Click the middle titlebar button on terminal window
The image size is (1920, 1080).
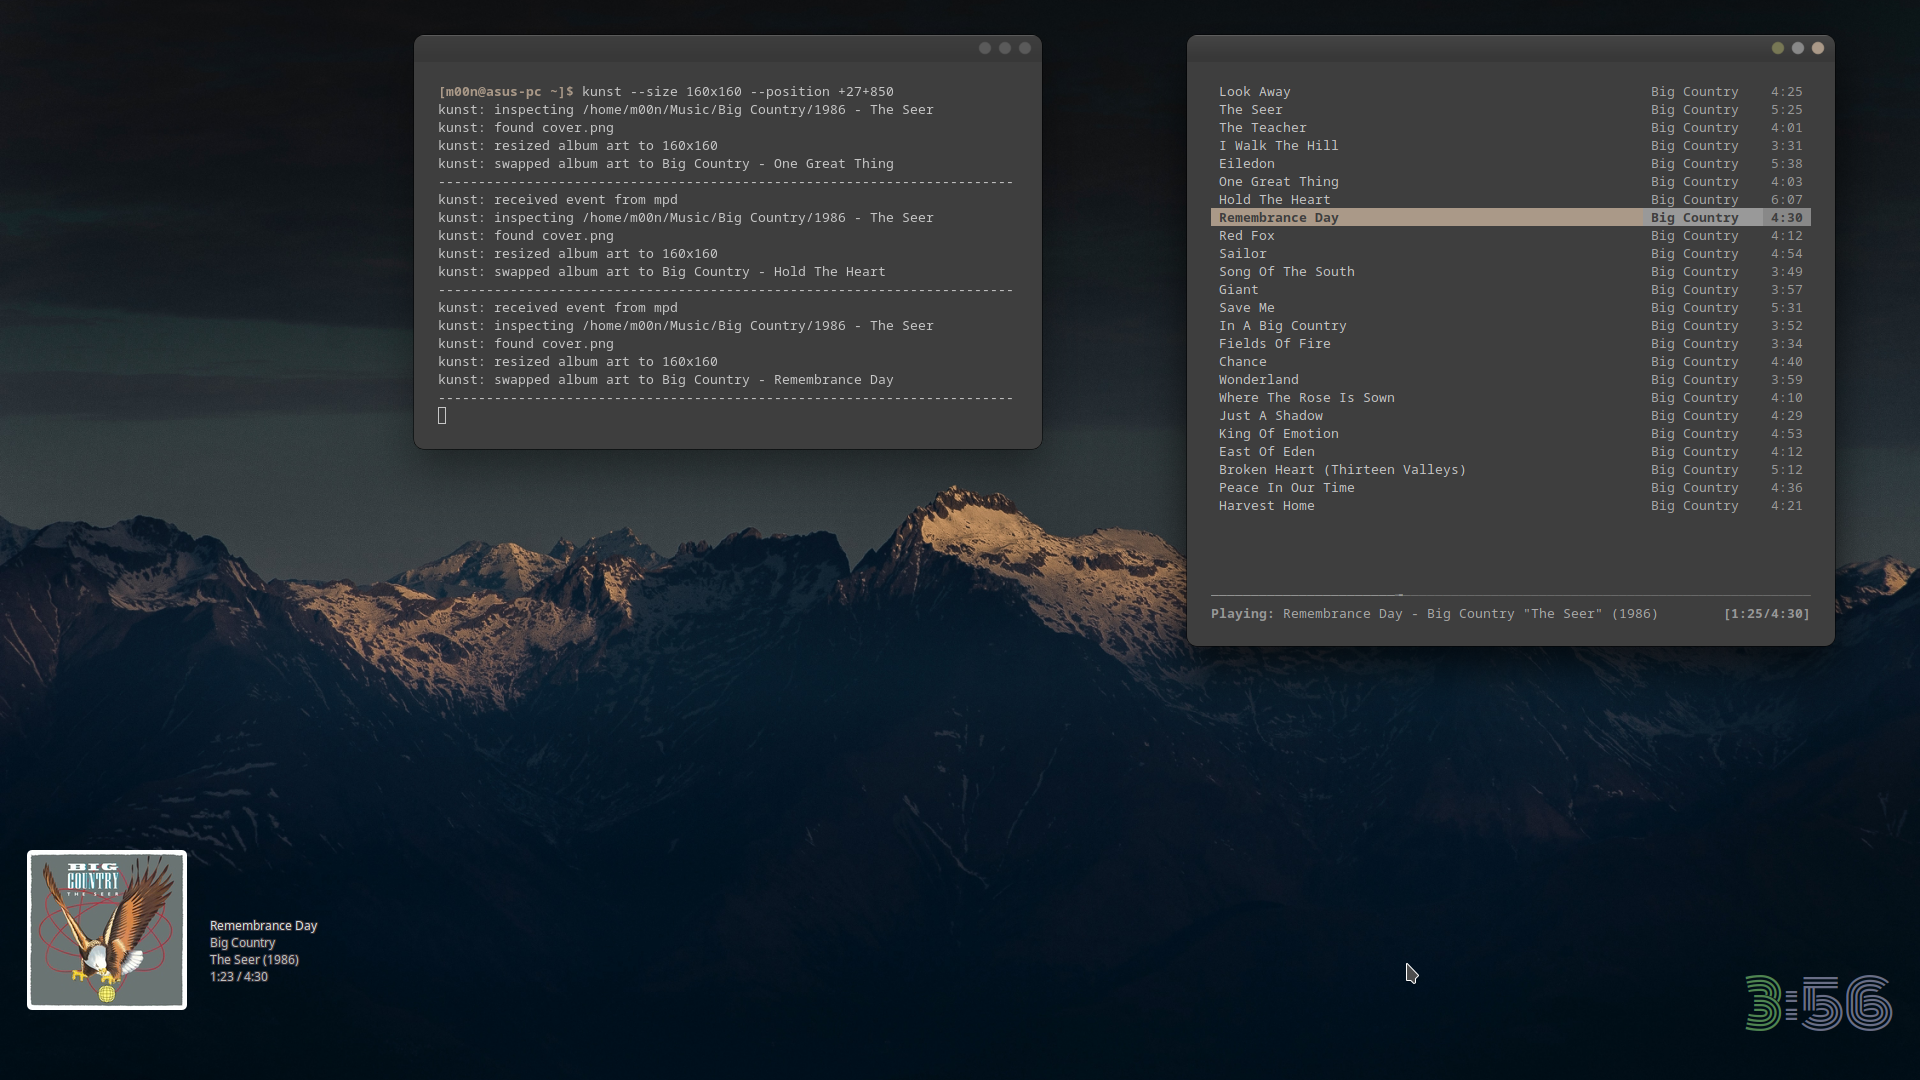click(1004, 48)
